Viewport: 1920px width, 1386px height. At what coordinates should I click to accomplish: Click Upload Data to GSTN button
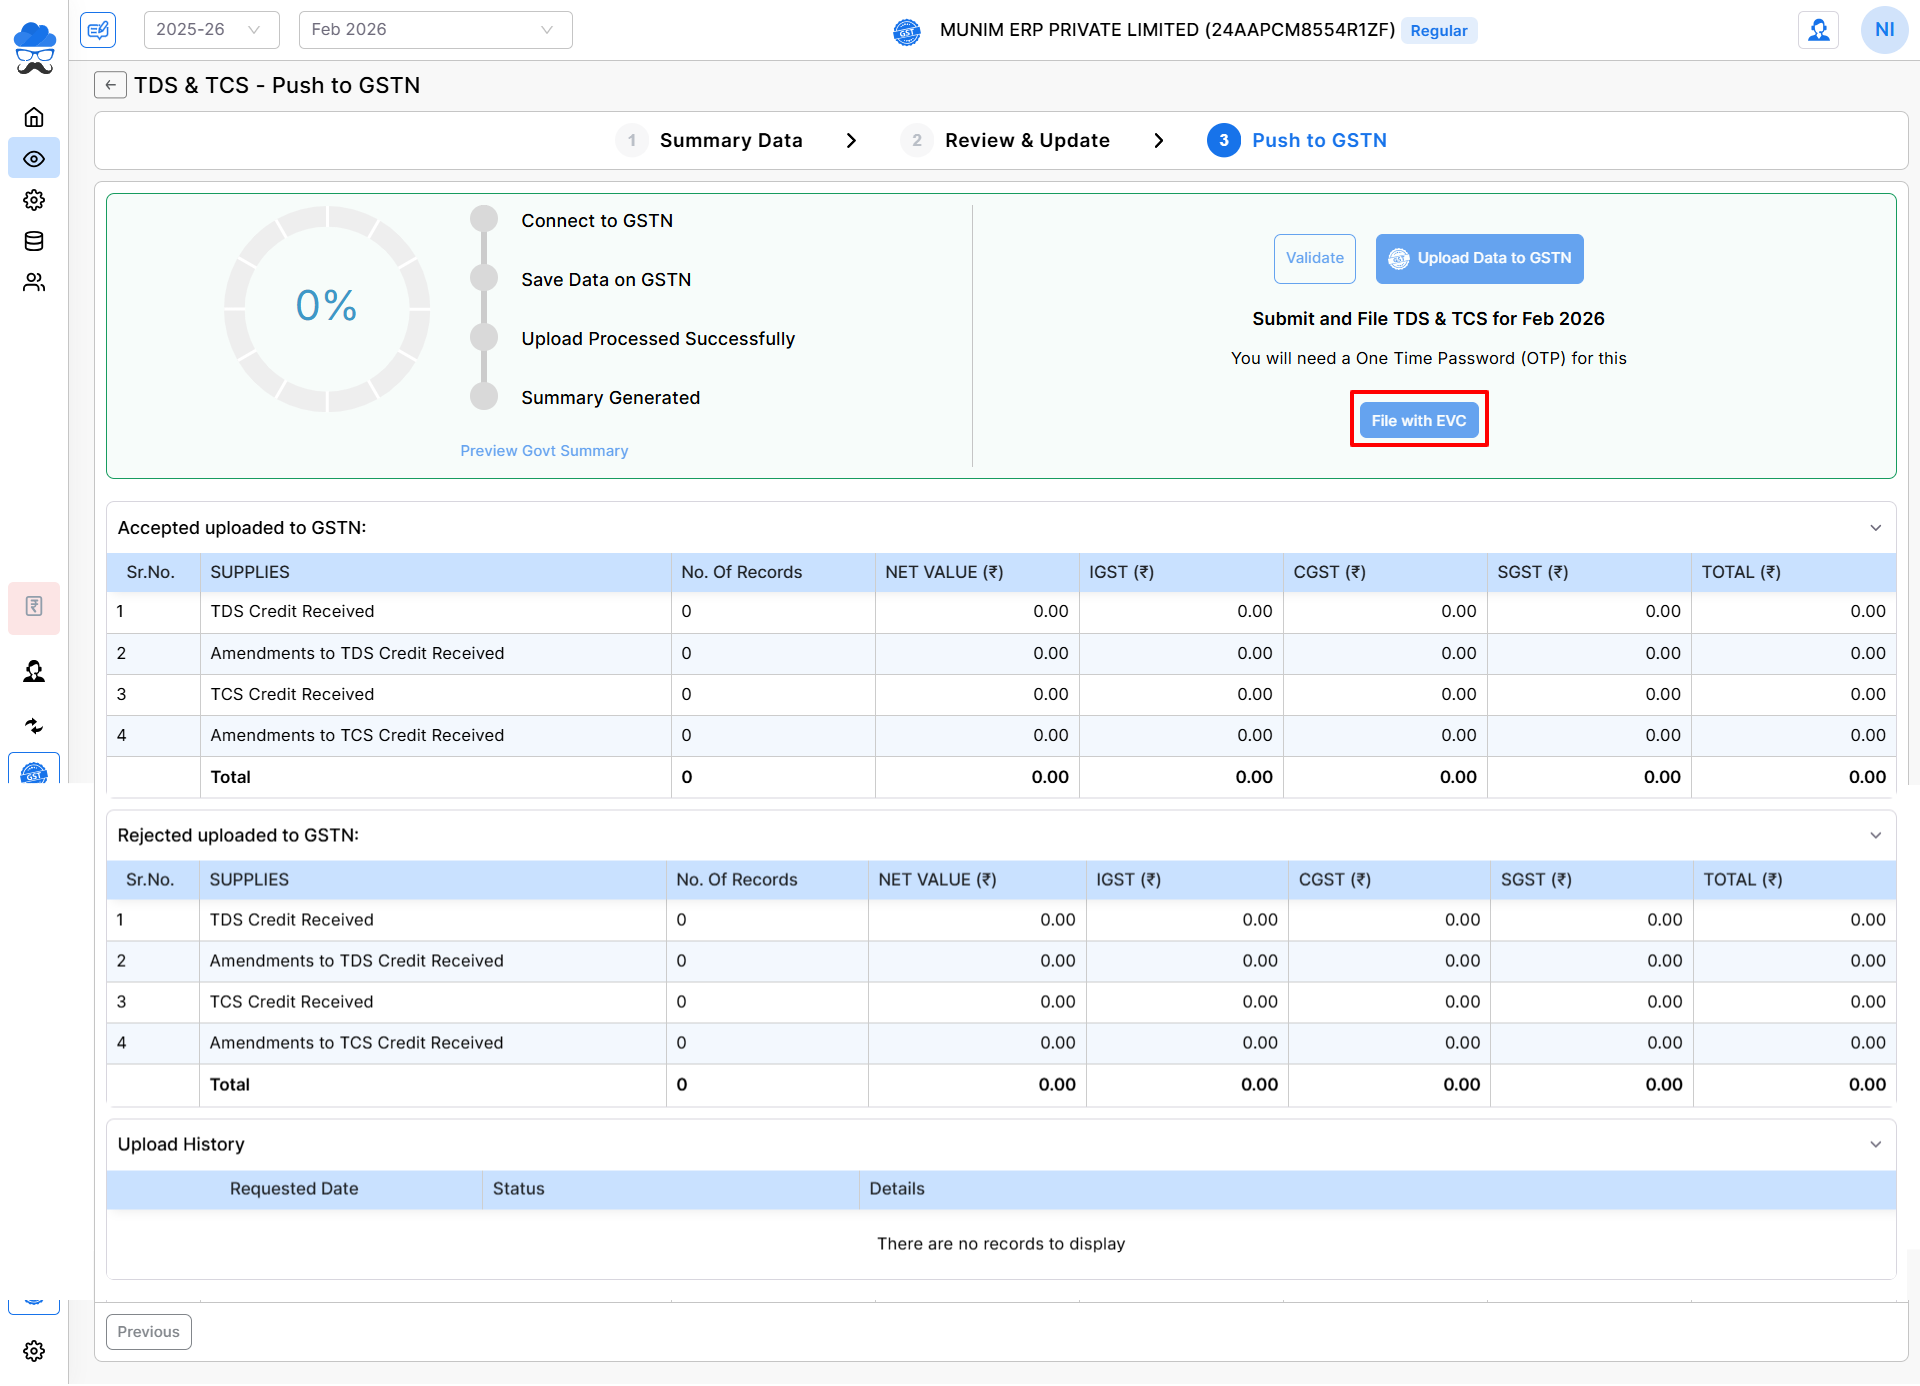pos(1479,259)
